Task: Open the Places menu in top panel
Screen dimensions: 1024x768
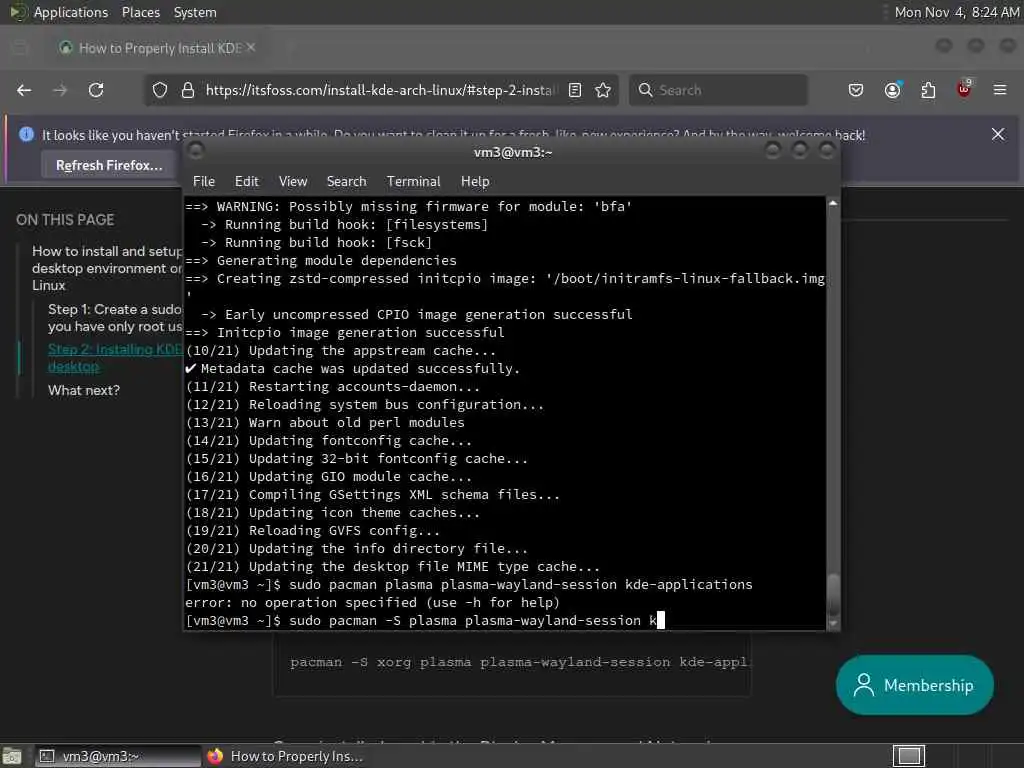Action: coord(140,12)
